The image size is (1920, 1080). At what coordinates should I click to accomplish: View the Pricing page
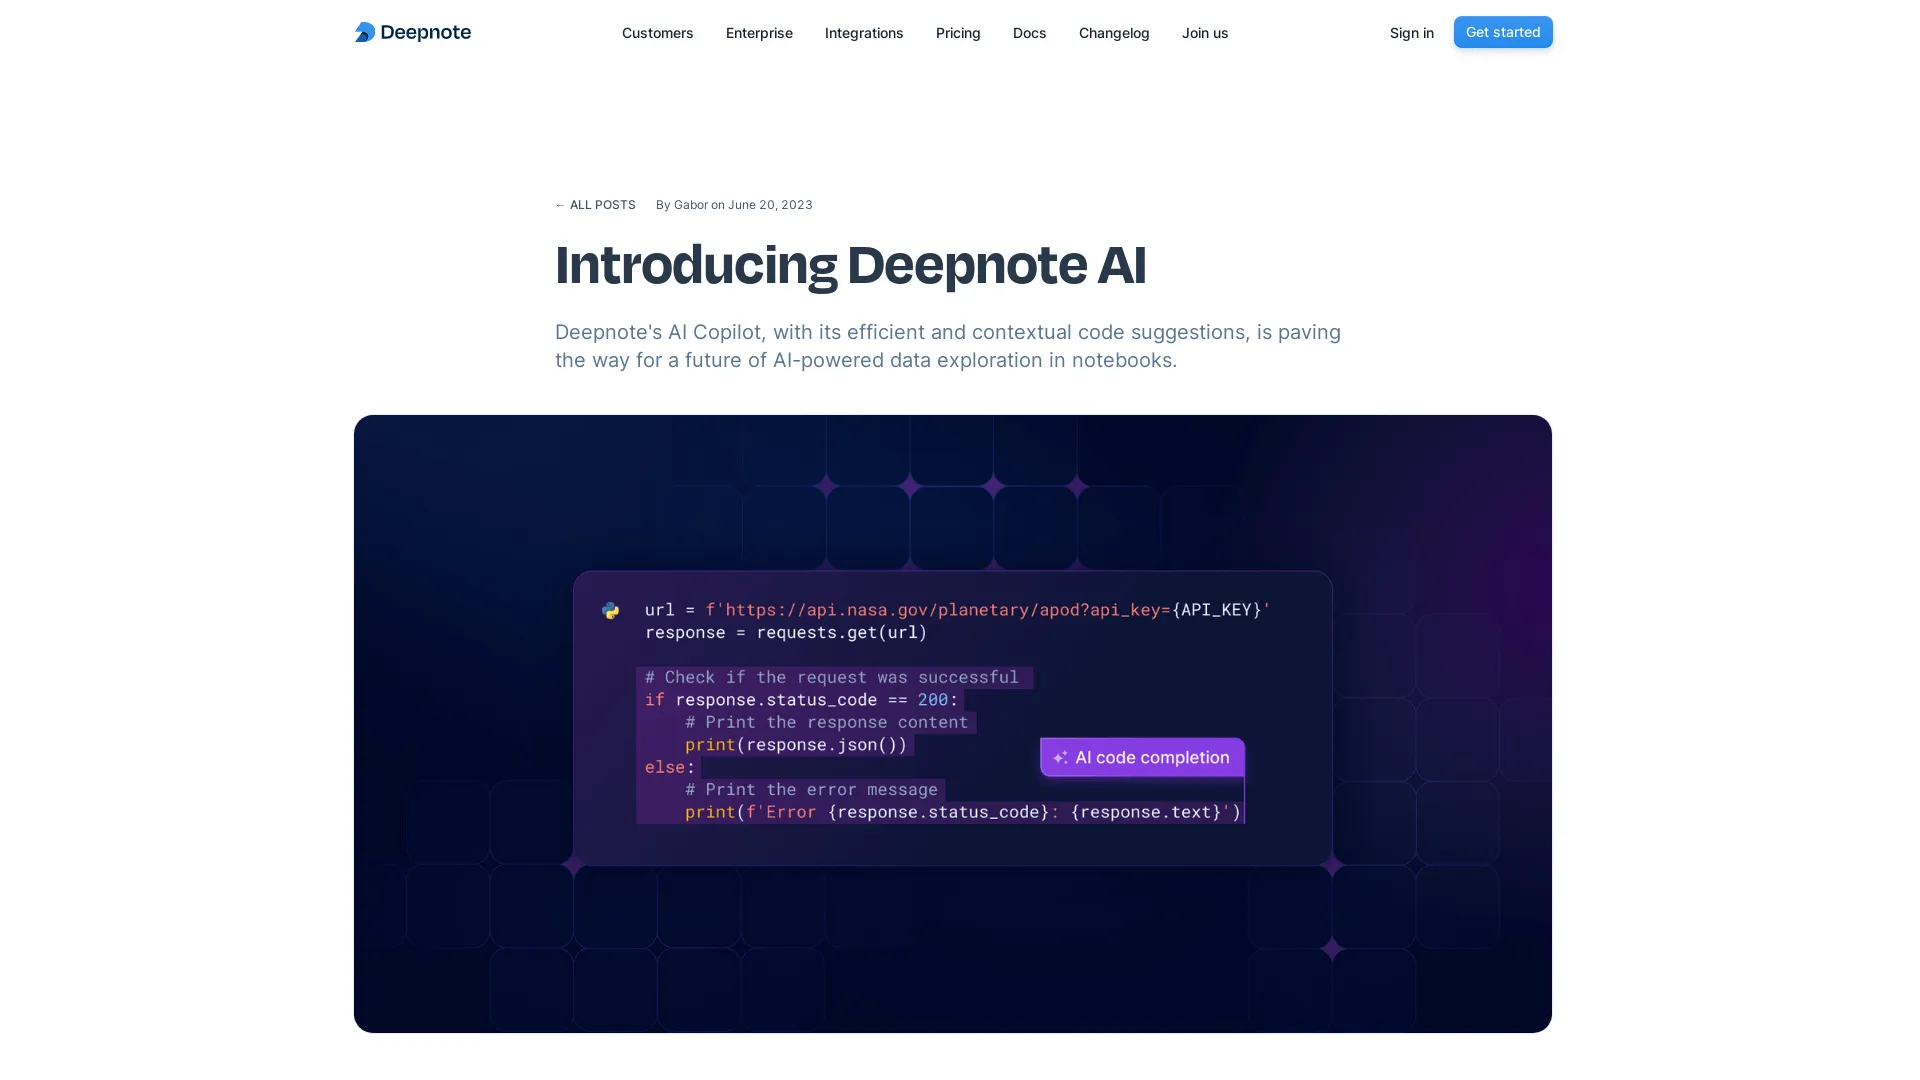[x=958, y=33]
